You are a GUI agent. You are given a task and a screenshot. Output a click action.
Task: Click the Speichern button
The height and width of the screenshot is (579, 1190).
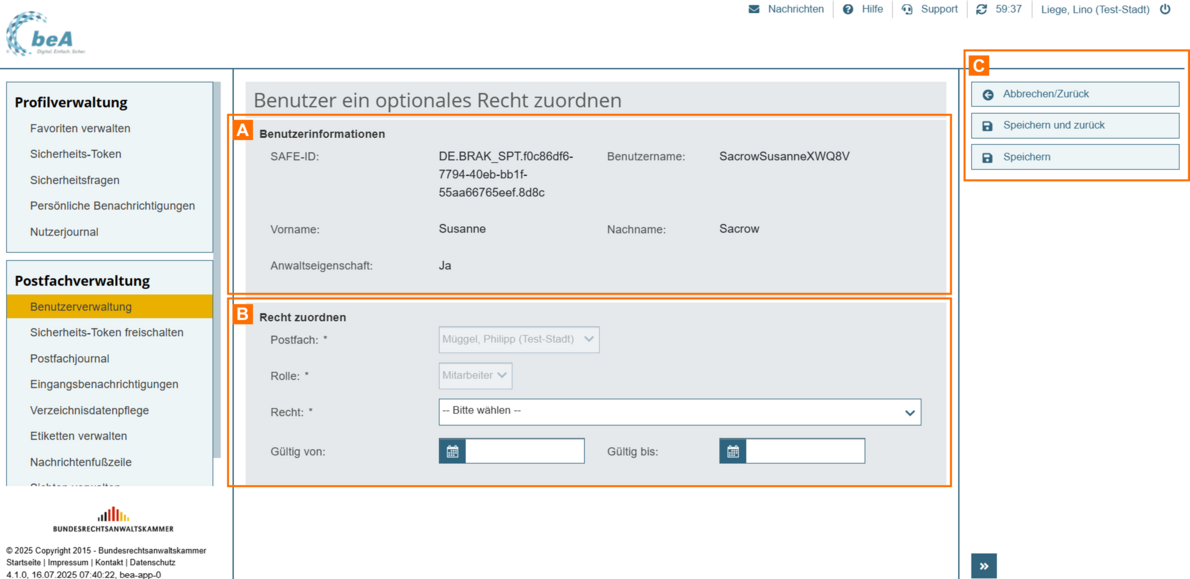click(x=1075, y=157)
